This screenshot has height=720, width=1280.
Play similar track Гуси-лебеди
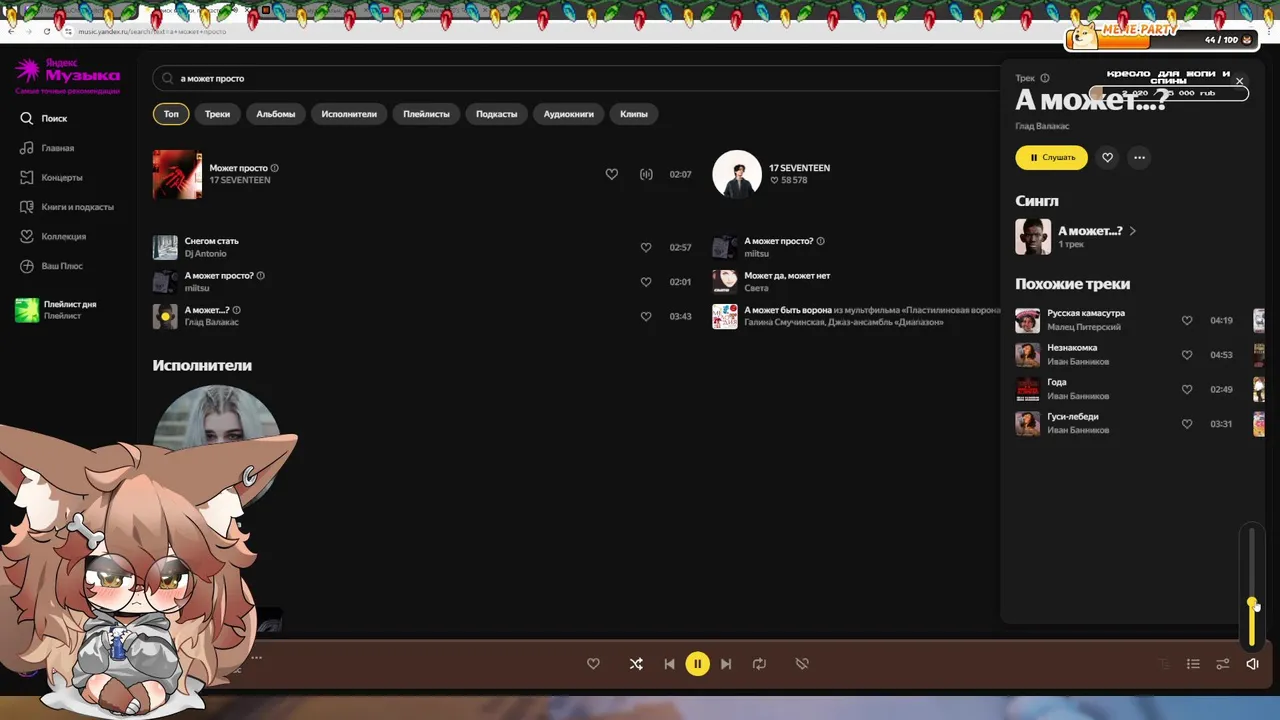tap(1027, 424)
